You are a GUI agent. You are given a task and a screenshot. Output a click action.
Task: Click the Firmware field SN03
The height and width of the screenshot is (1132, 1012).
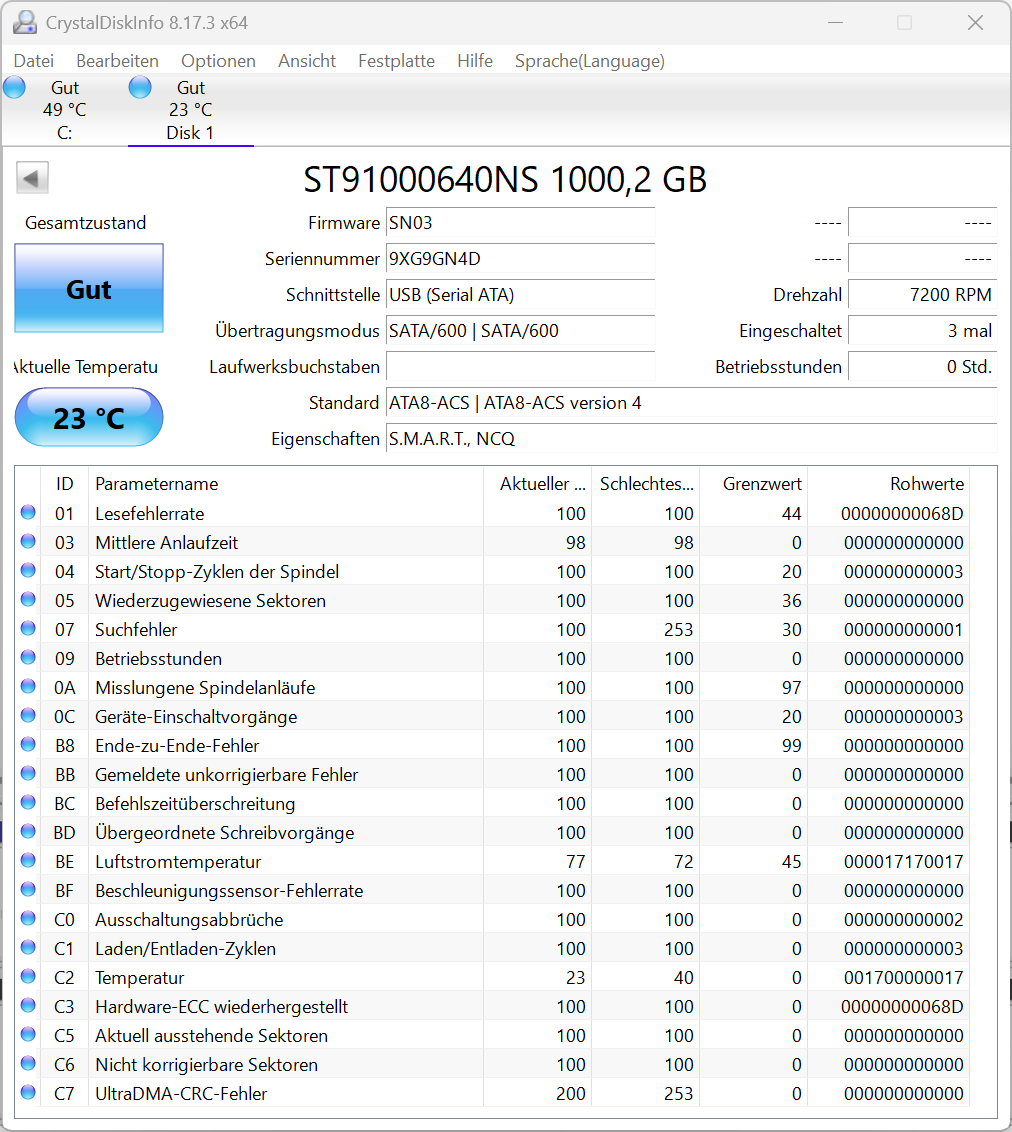click(x=520, y=222)
